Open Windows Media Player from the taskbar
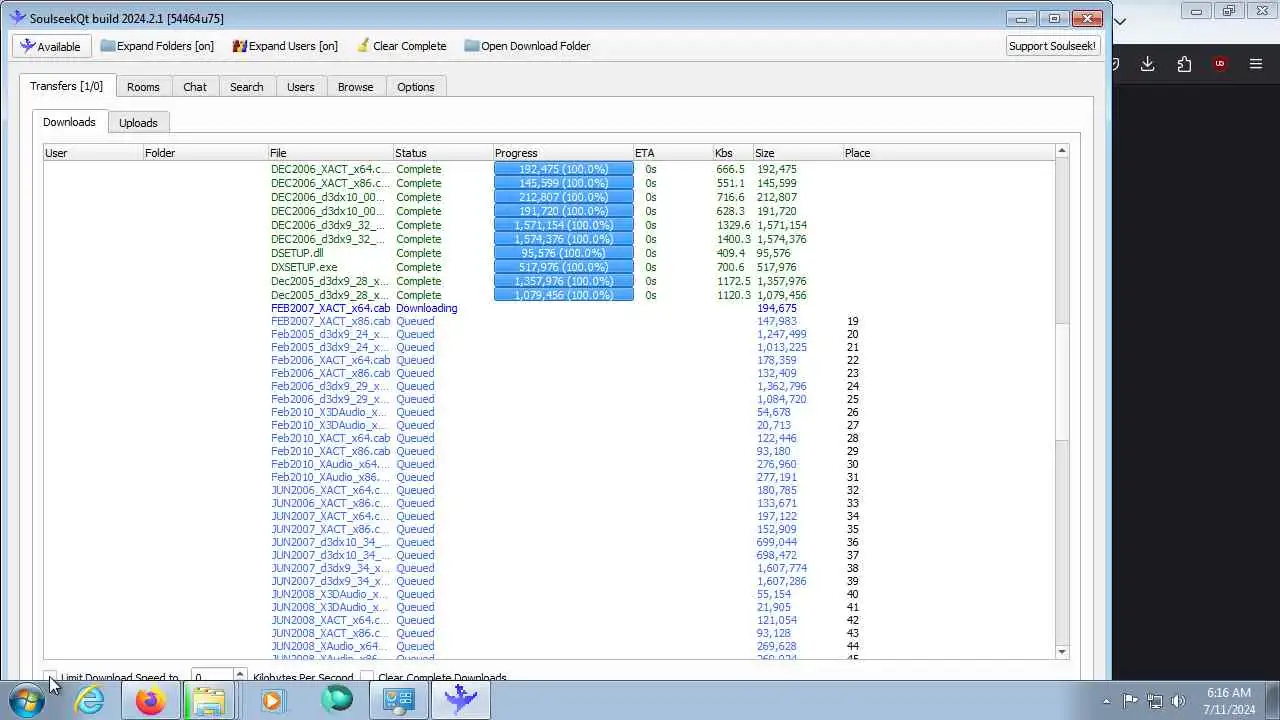 pyautogui.click(x=272, y=700)
